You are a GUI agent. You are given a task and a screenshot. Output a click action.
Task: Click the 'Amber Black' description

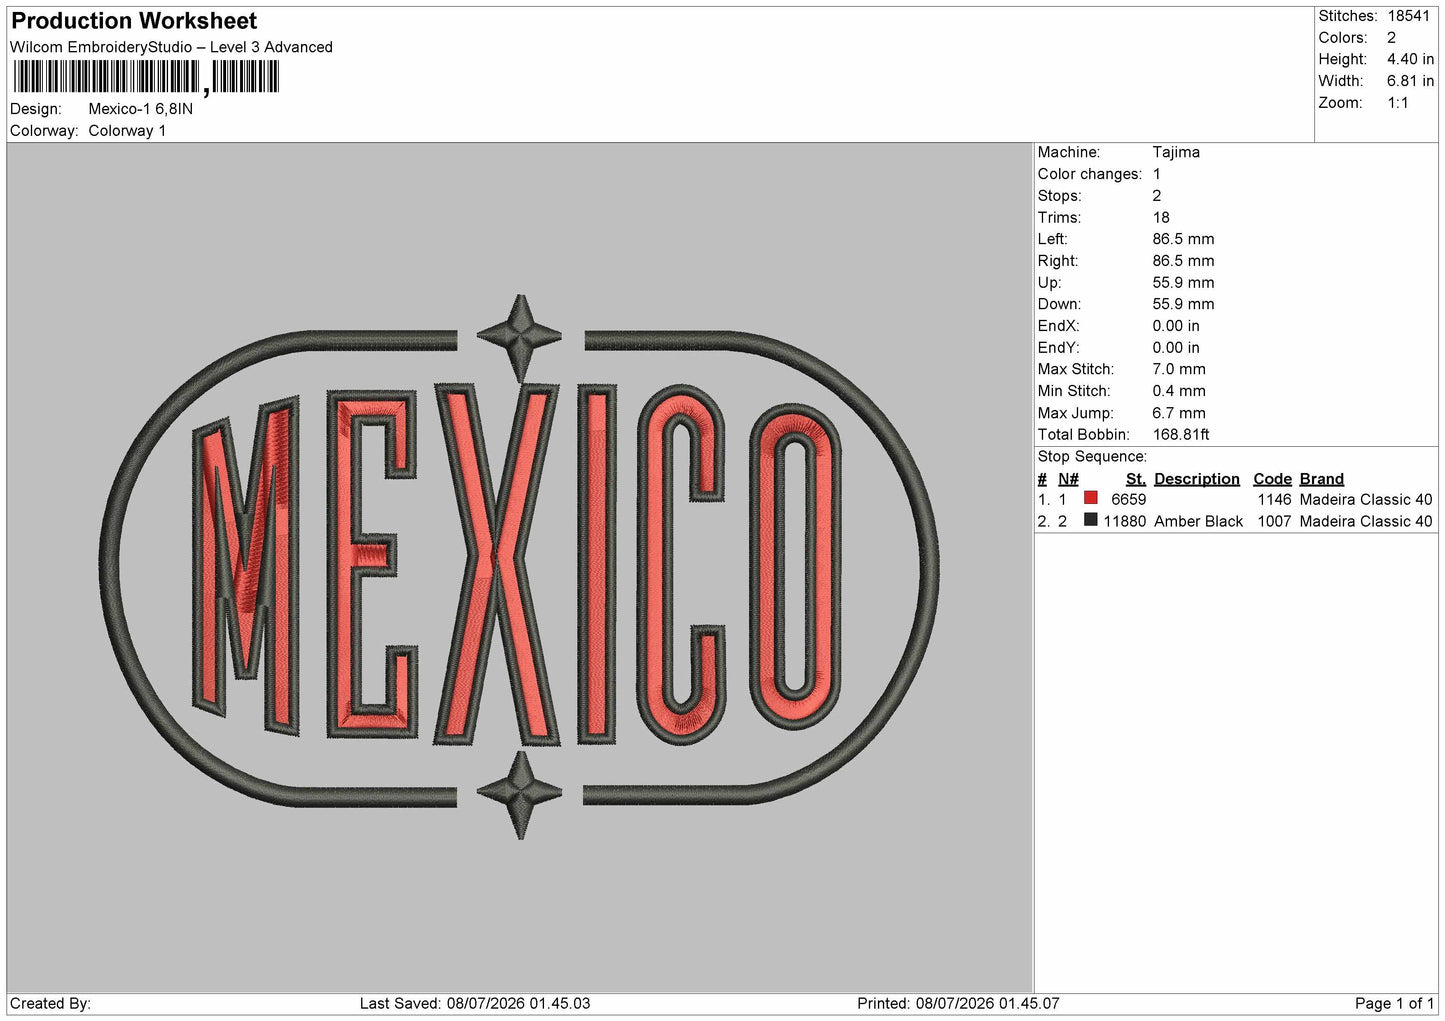tap(1198, 522)
